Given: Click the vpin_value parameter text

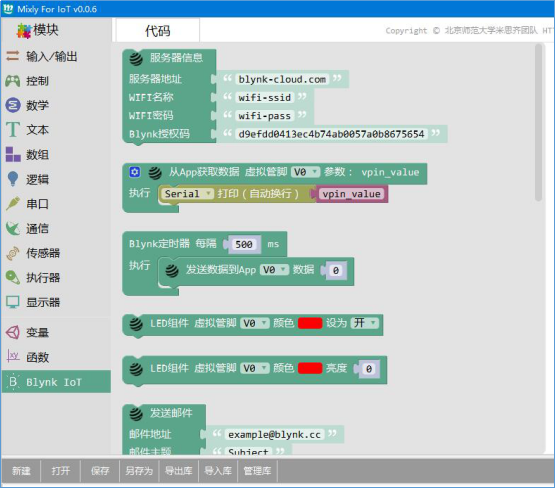Looking at the screenshot, I should point(390,172).
